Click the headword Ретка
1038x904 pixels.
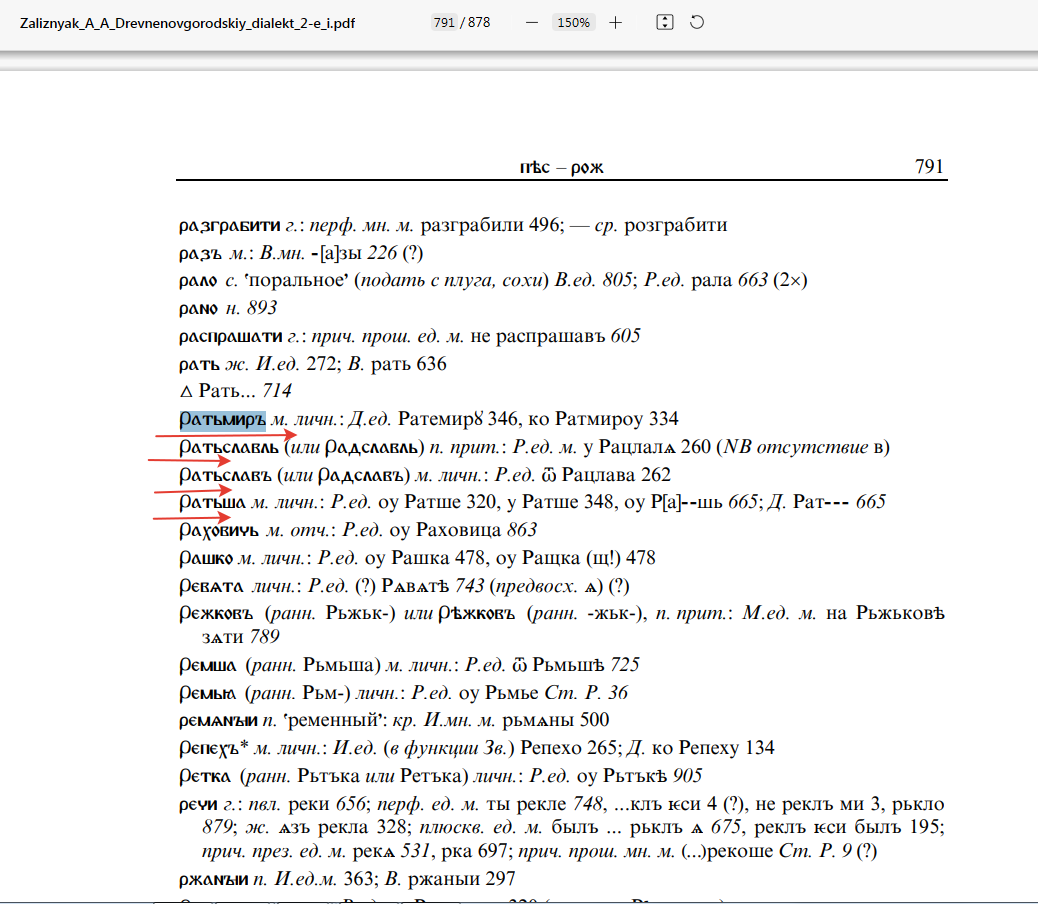tap(205, 777)
